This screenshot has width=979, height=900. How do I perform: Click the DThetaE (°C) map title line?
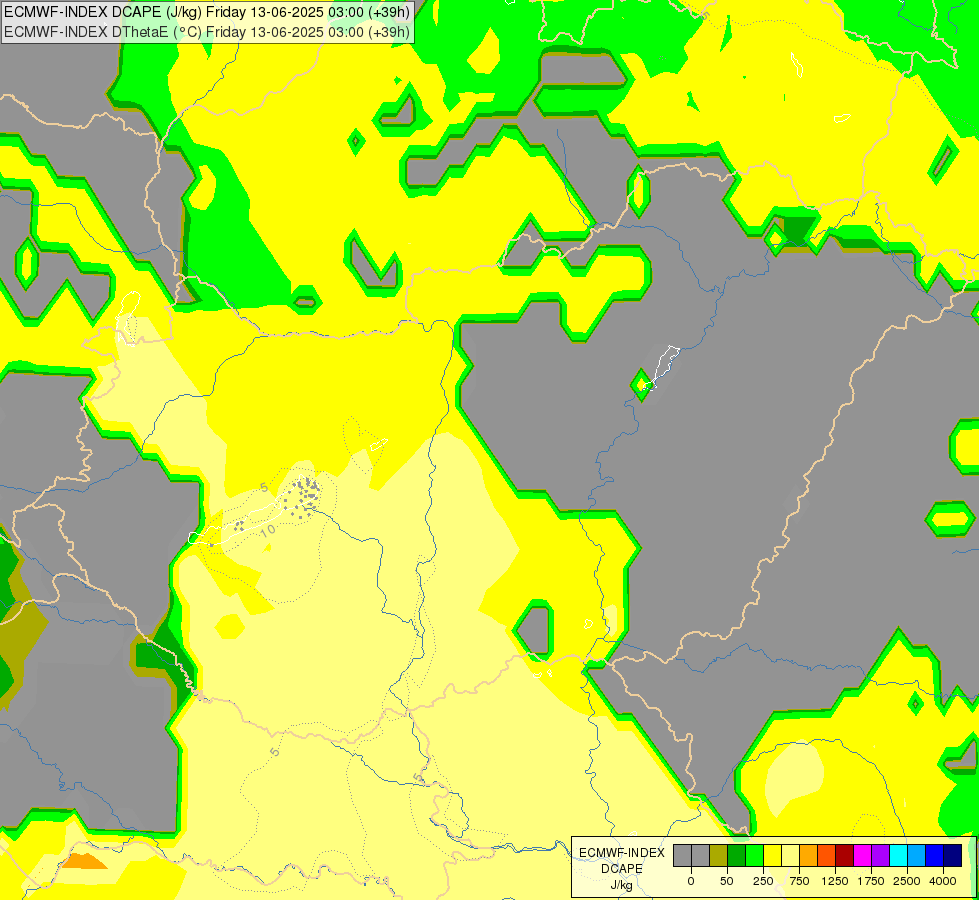pos(207,32)
